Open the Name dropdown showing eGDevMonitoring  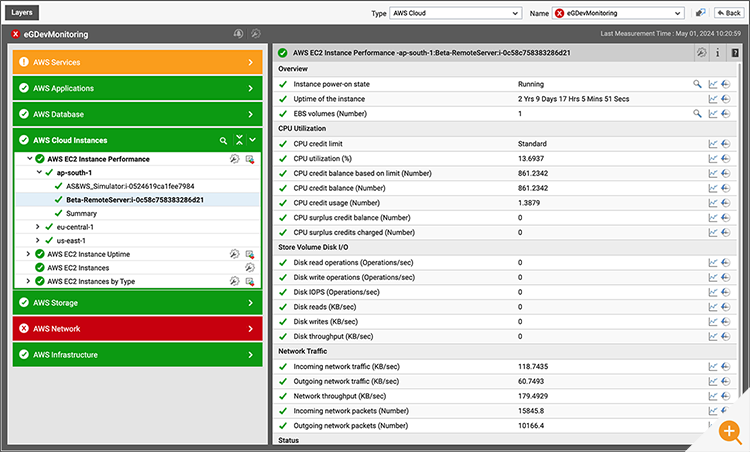coord(618,13)
